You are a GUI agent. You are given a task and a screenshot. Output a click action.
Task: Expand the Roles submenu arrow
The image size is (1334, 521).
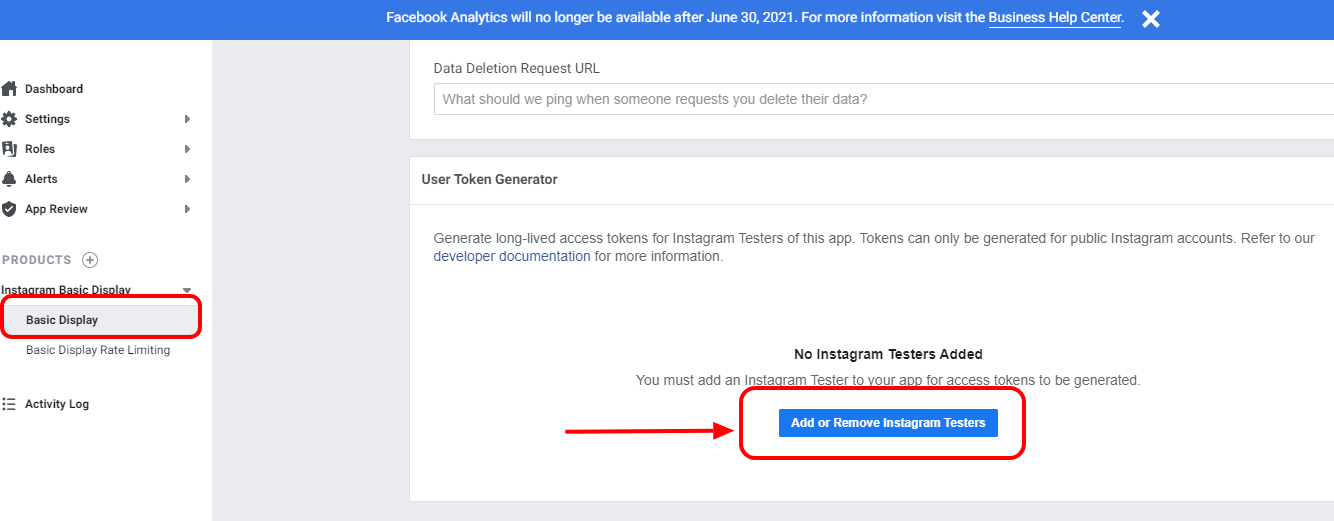click(187, 149)
